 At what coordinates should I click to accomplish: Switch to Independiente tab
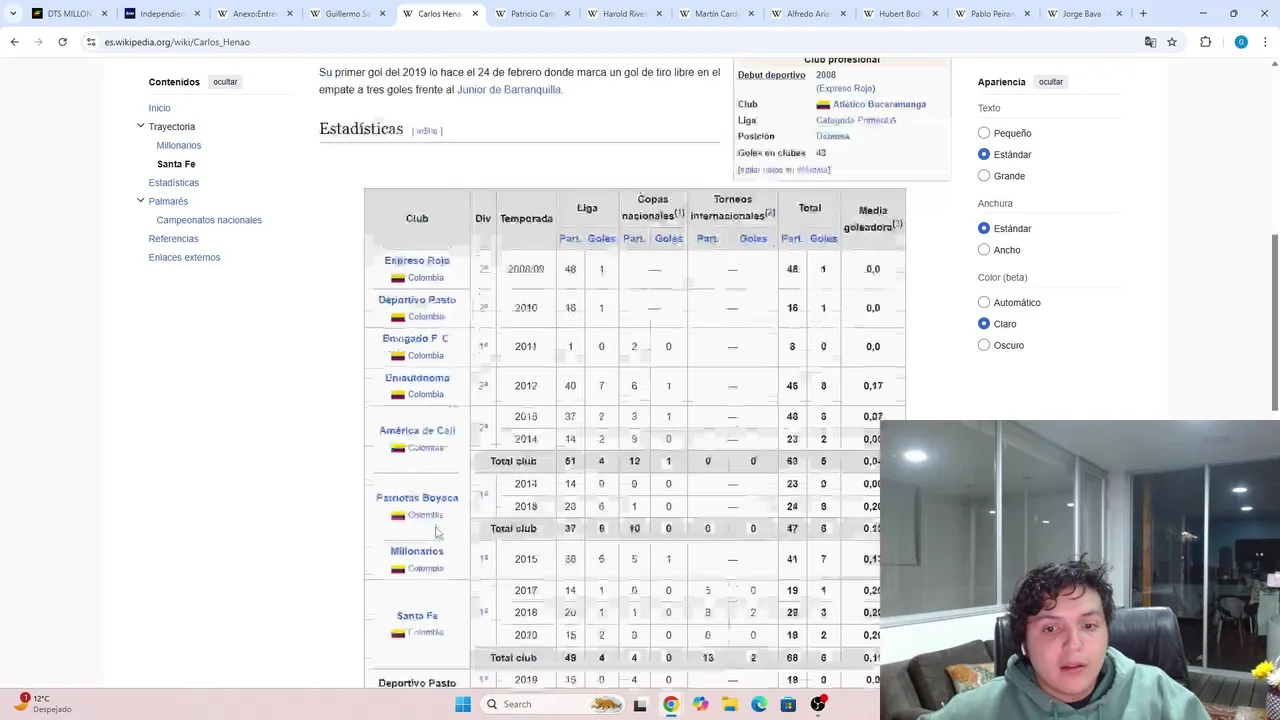pos(162,14)
